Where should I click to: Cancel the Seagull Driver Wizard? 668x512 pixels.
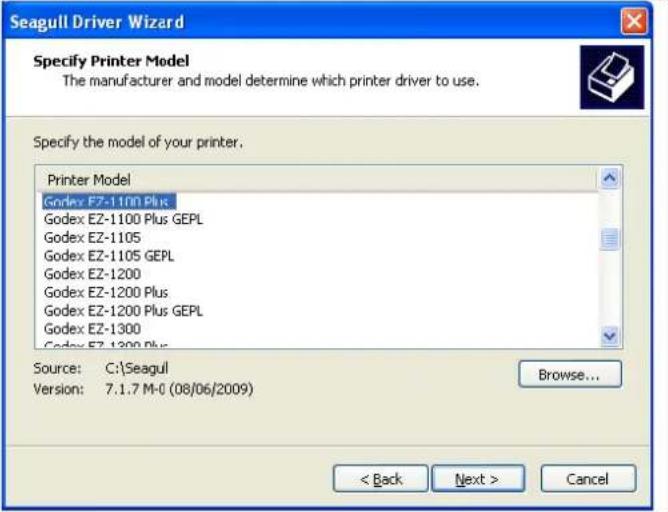588,479
